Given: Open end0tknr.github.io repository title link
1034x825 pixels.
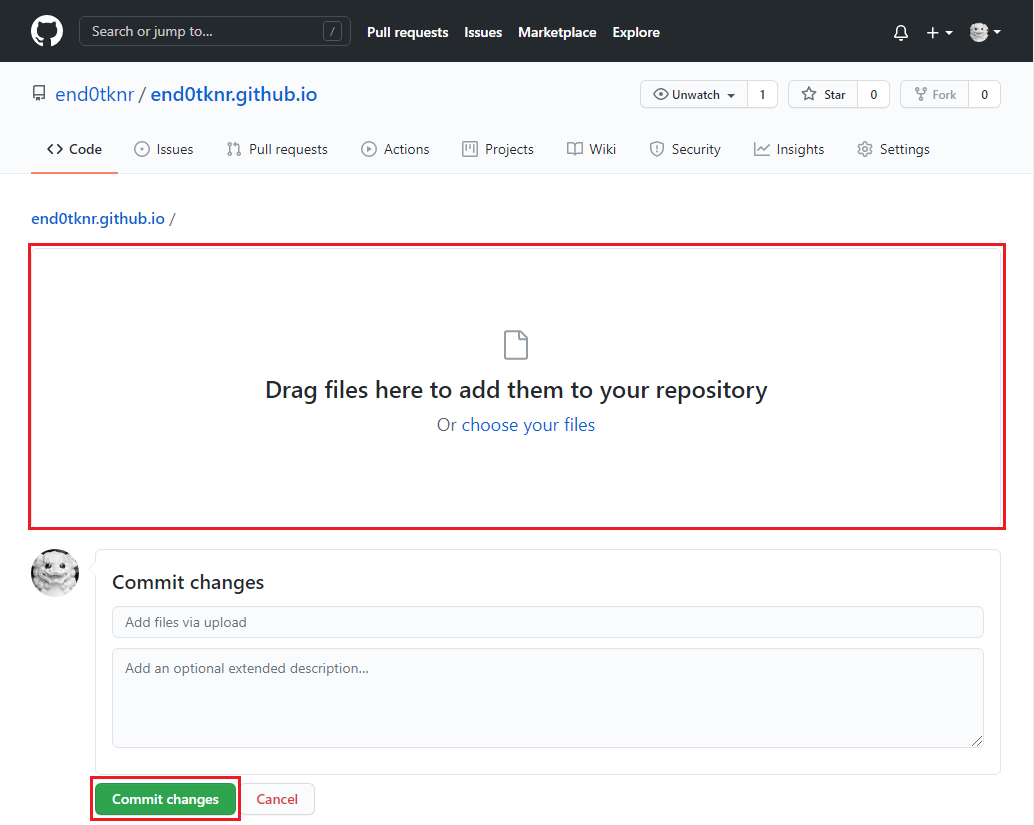Looking at the screenshot, I should pos(233,94).
